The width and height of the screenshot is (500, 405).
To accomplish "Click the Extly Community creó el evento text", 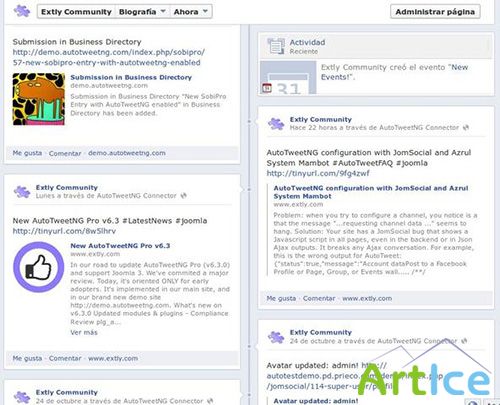I will coord(394,72).
